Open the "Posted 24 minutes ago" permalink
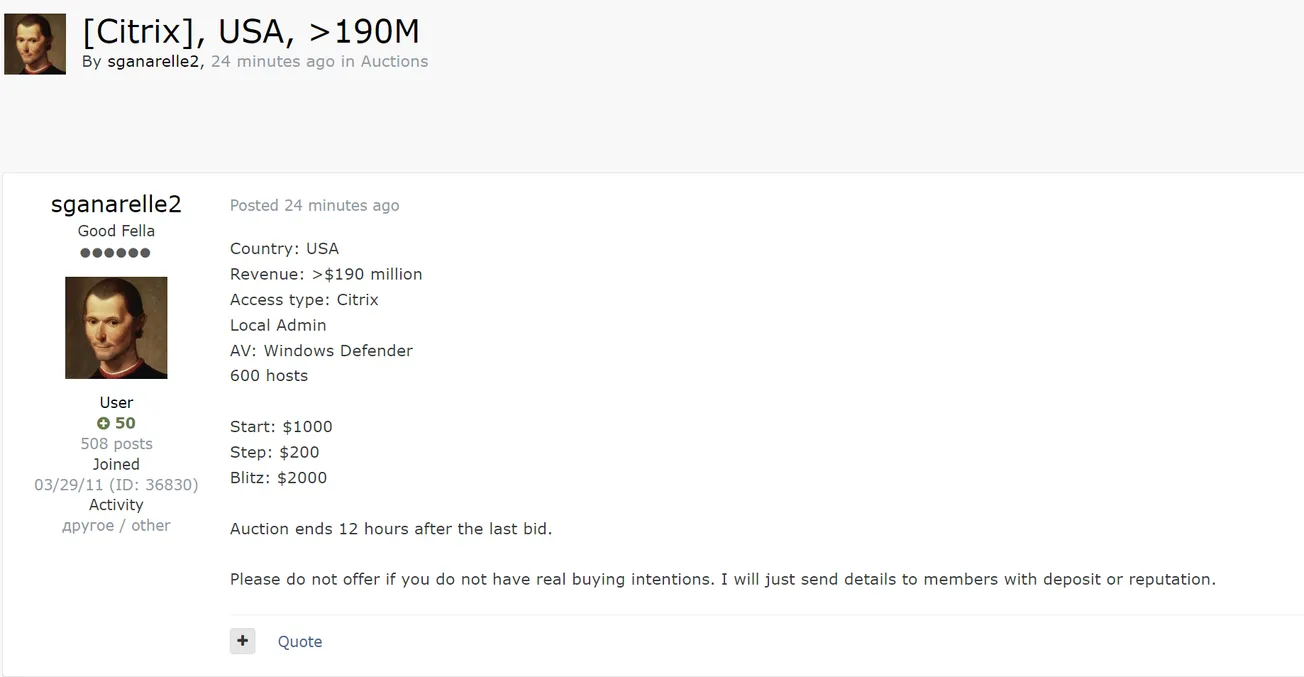The height and width of the screenshot is (677, 1304). 314,205
